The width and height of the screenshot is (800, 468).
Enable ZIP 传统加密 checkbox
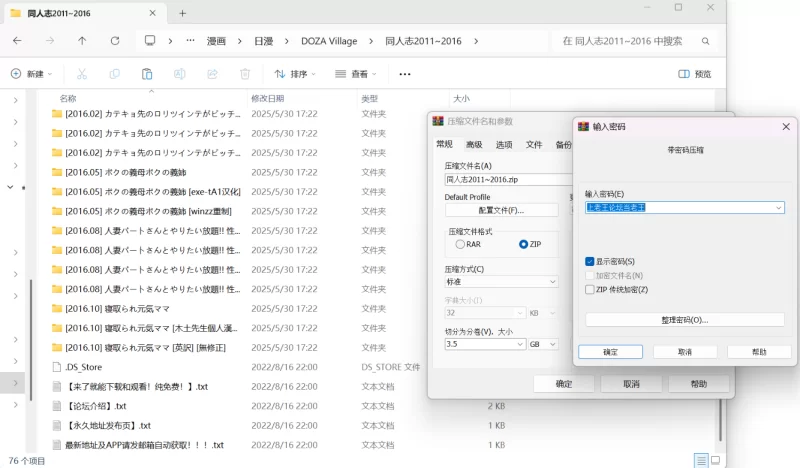coord(590,289)
